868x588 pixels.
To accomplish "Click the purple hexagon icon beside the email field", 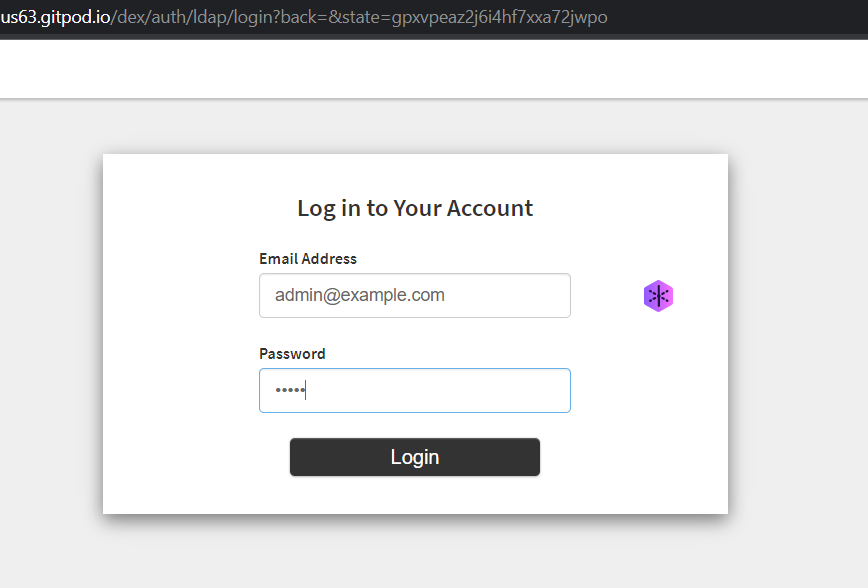I will click(658, 295).
